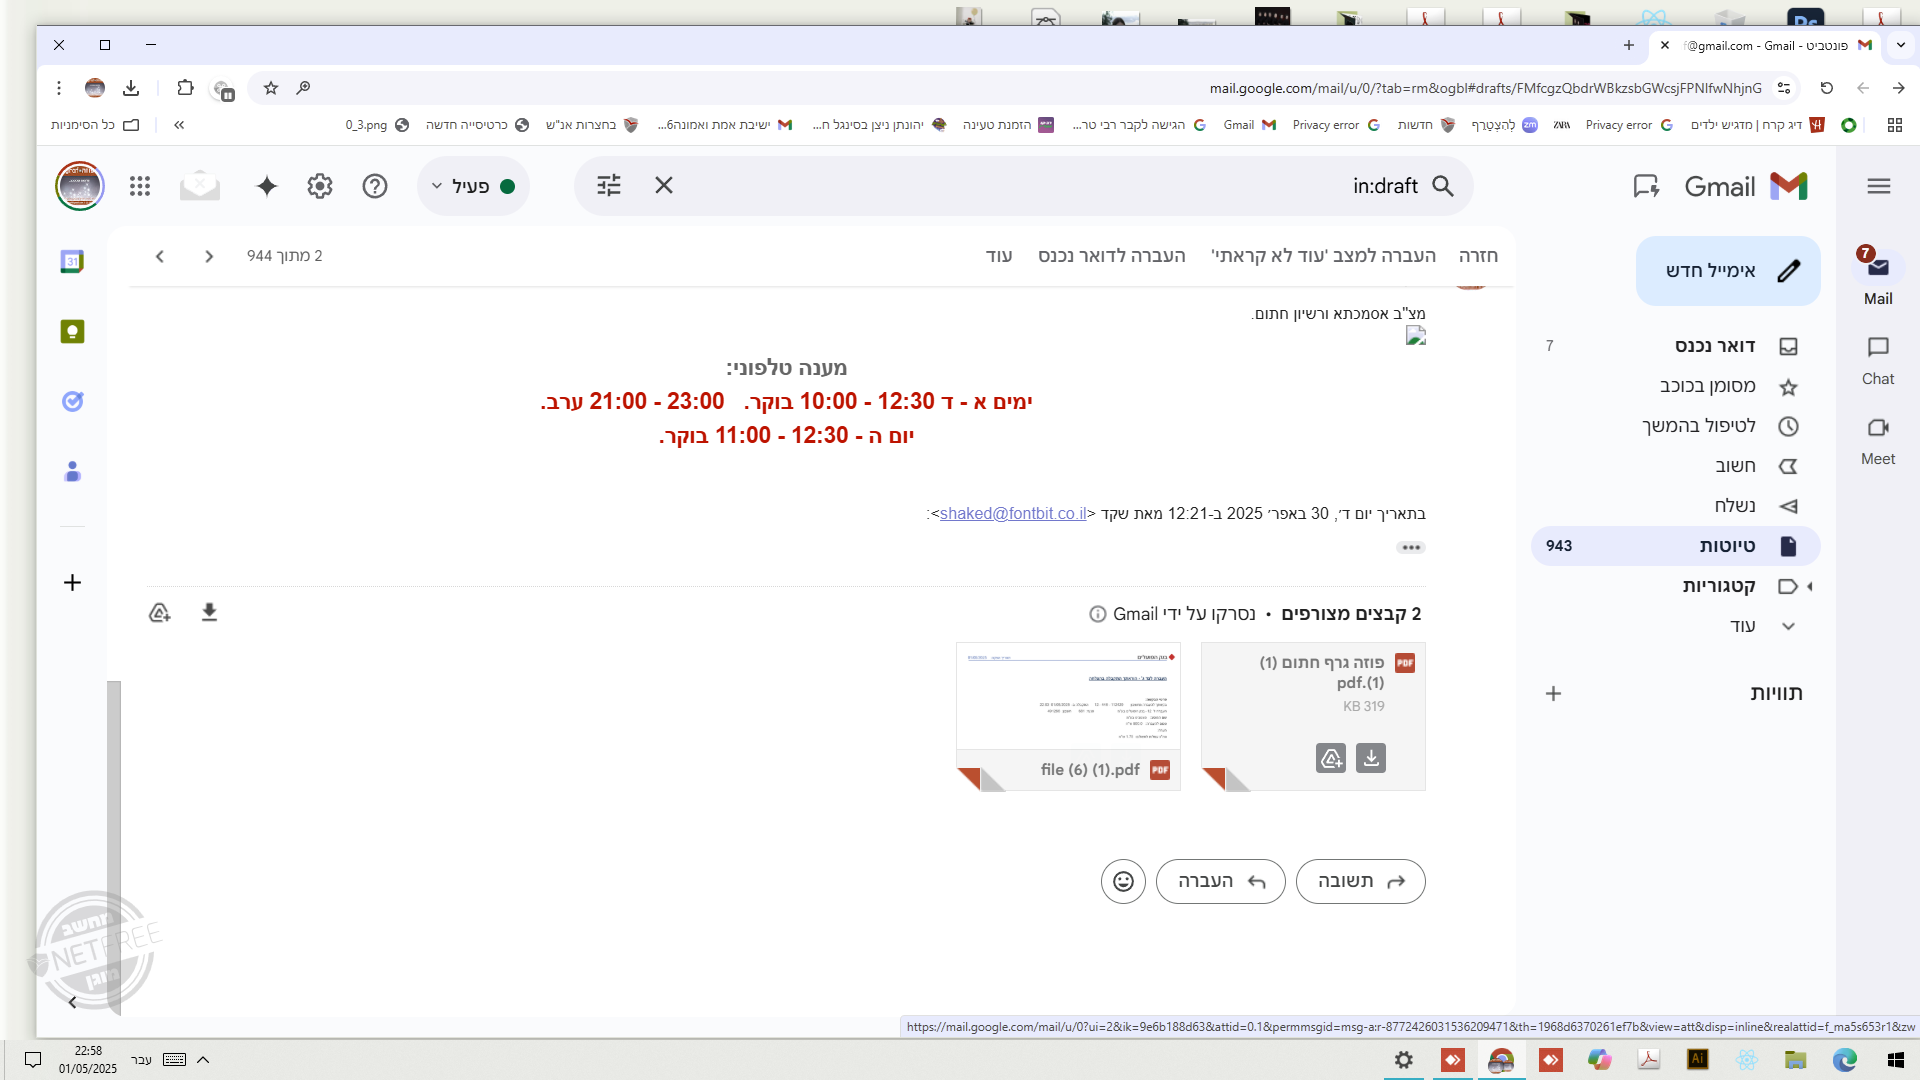
Task: Expand trimmed content via the three dots
Action: point(1411,547)
